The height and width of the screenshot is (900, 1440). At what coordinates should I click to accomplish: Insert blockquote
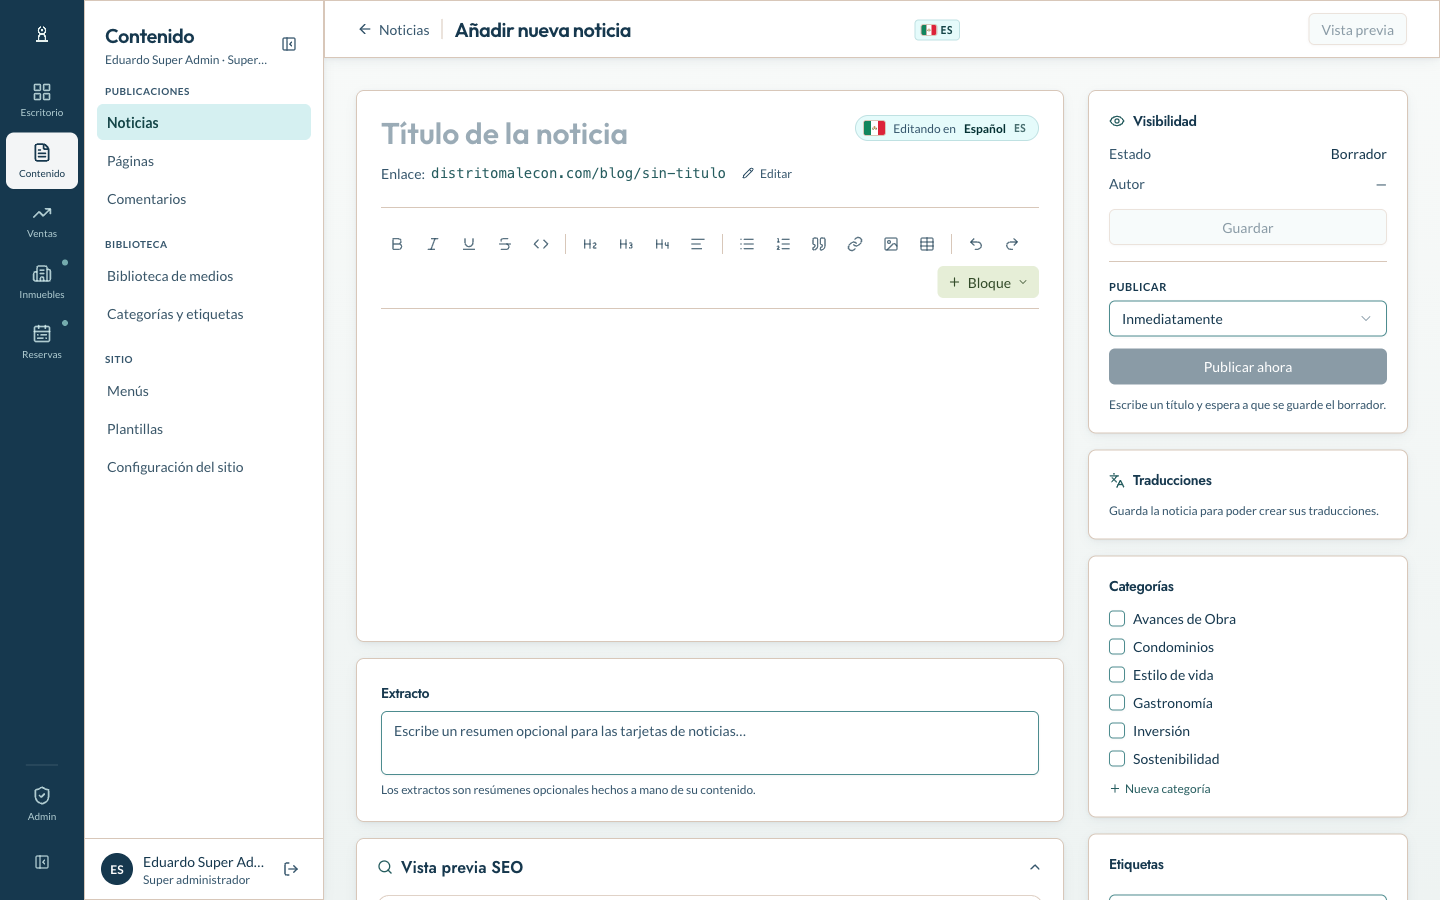tap(819, 244)
